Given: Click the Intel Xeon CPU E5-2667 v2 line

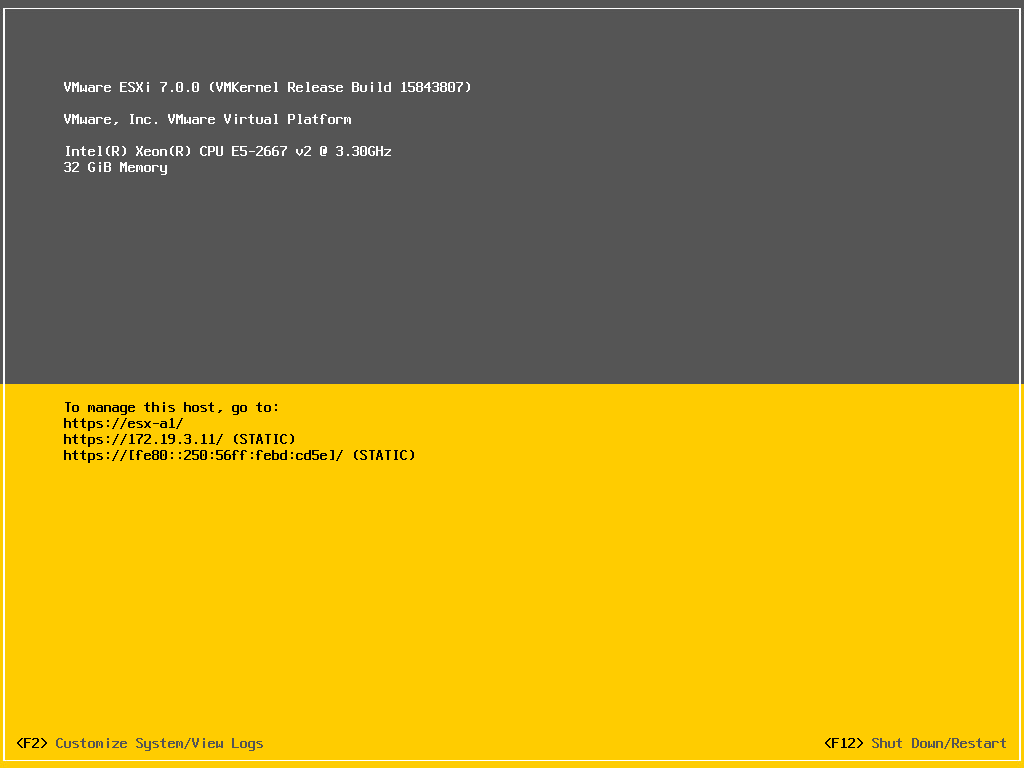Looking at the screenshot, I should 227,152.
